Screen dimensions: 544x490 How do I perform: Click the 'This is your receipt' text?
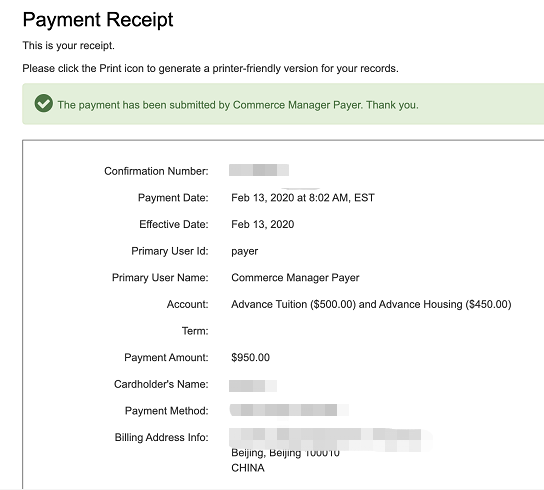coord(69,45)
